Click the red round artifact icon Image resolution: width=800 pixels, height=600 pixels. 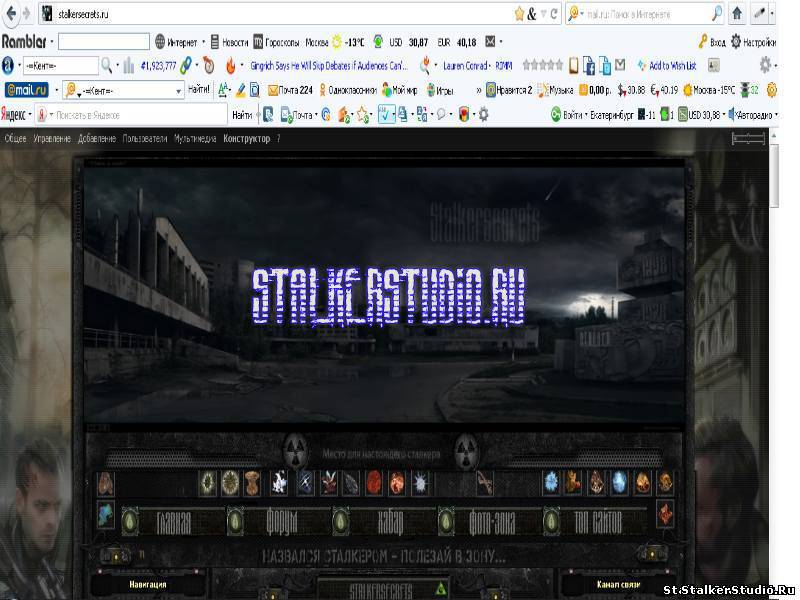point(374,482)
